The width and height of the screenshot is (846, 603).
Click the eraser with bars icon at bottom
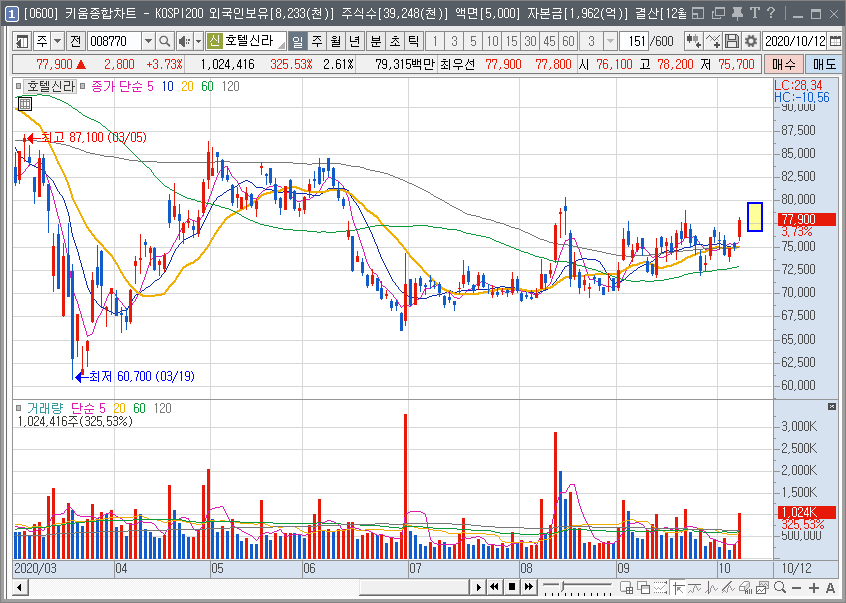pyautogui.click(x=746, y=587)
